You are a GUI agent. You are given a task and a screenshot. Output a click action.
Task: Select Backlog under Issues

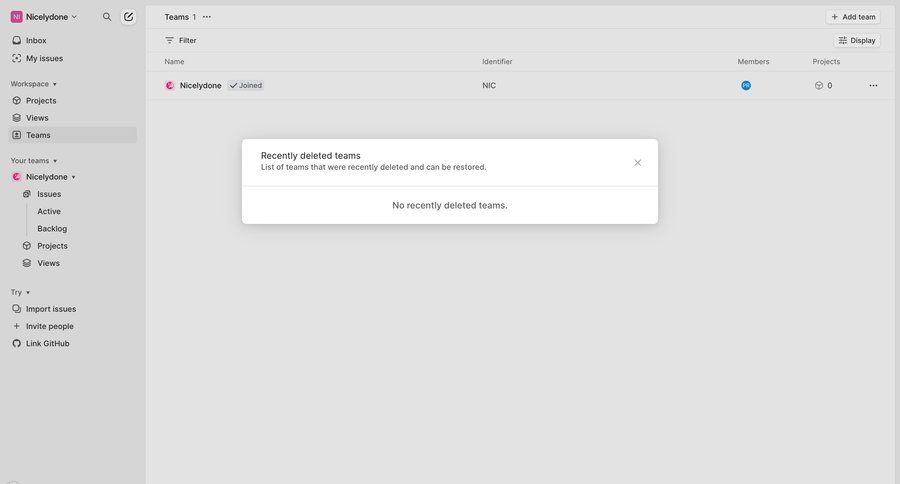[52, 229]
